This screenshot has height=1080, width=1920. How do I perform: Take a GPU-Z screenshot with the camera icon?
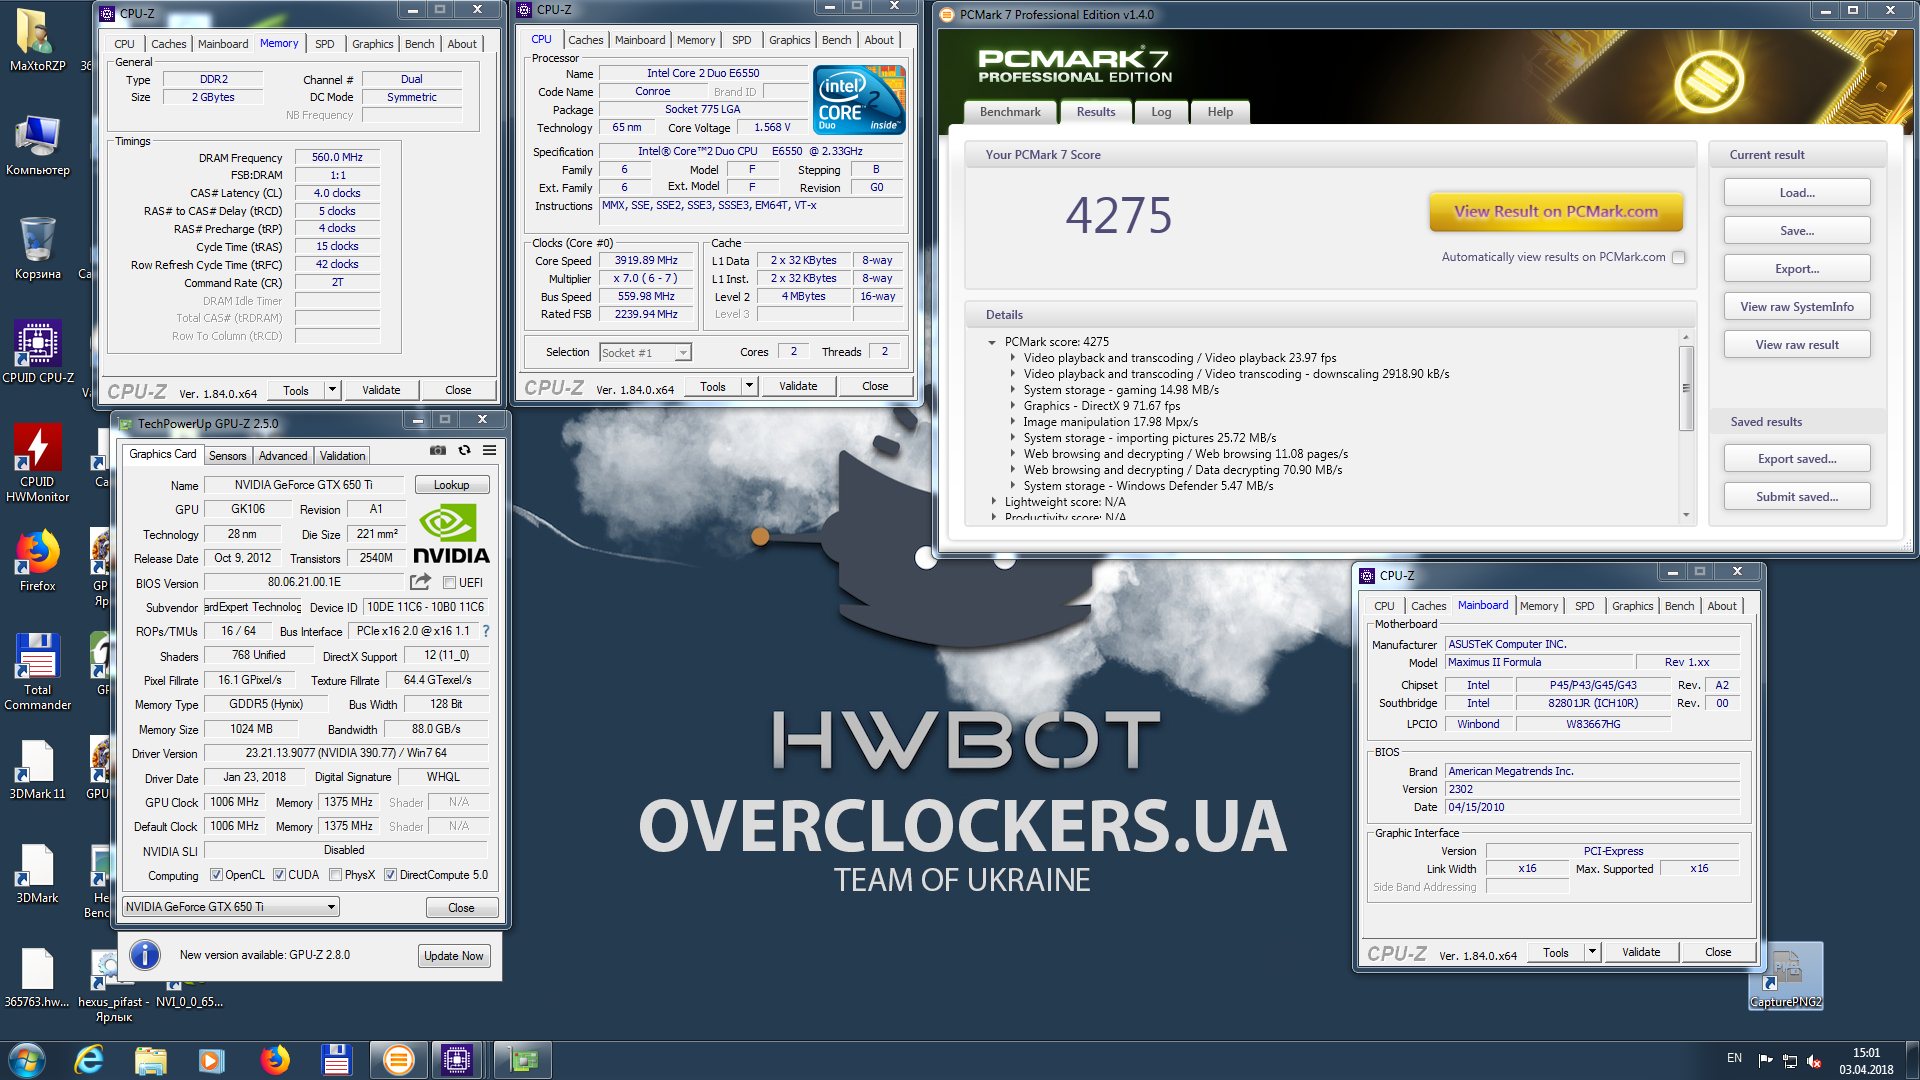click(x=438, y=451)
